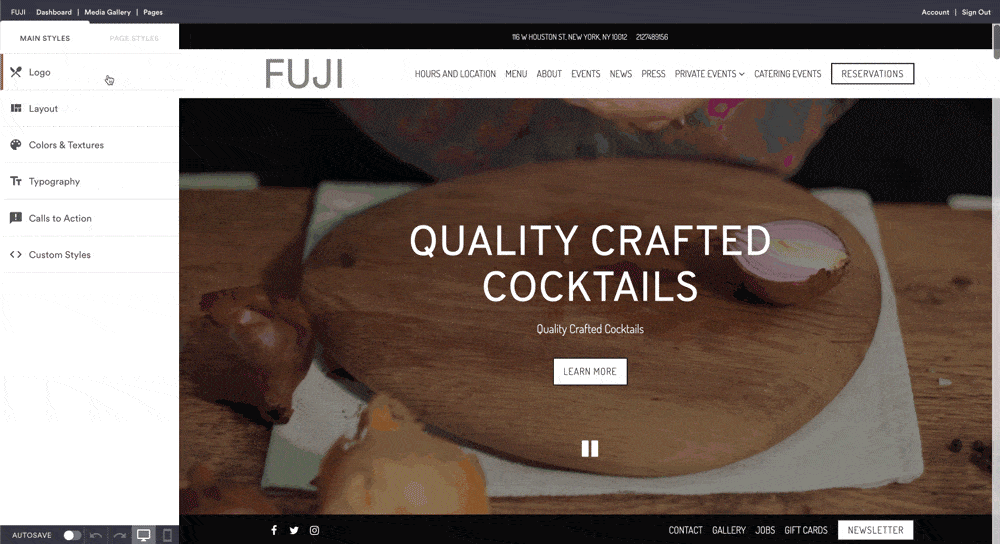Open Custom Styles code icon
This screenshot has width=1000, height=544.
point(16,254)
